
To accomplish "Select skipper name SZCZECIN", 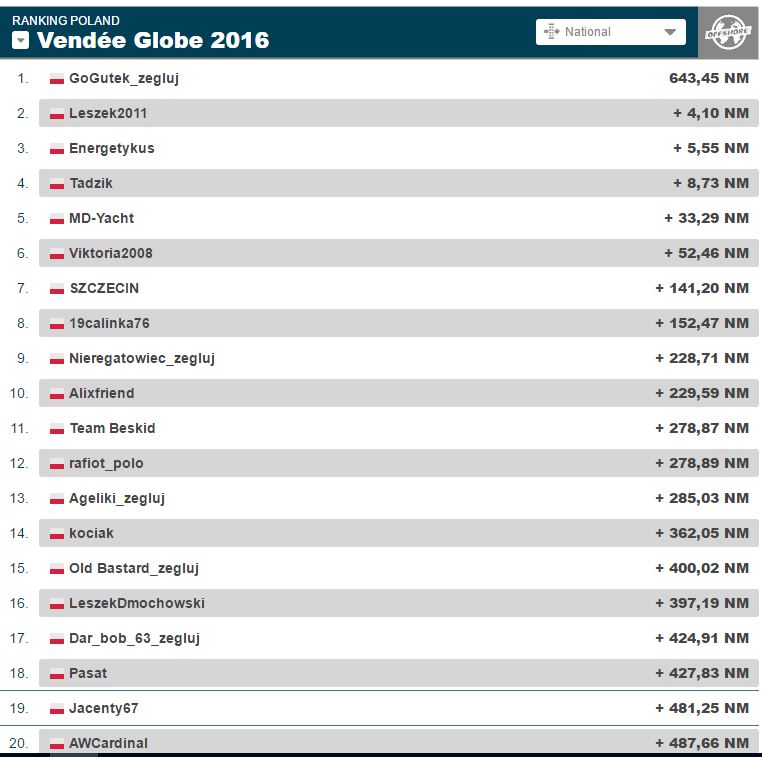I will 104,288.
